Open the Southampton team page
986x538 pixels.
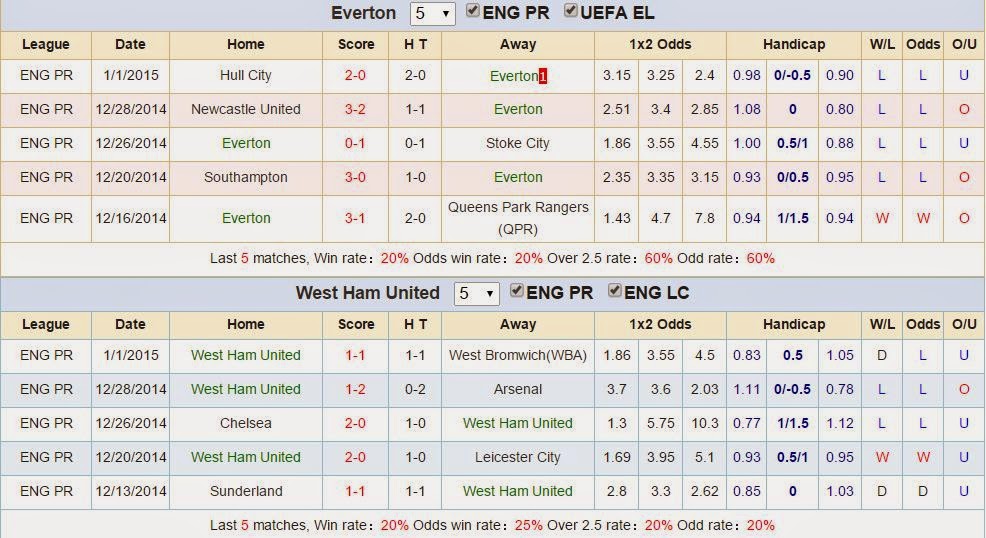[x=246, y=177]
